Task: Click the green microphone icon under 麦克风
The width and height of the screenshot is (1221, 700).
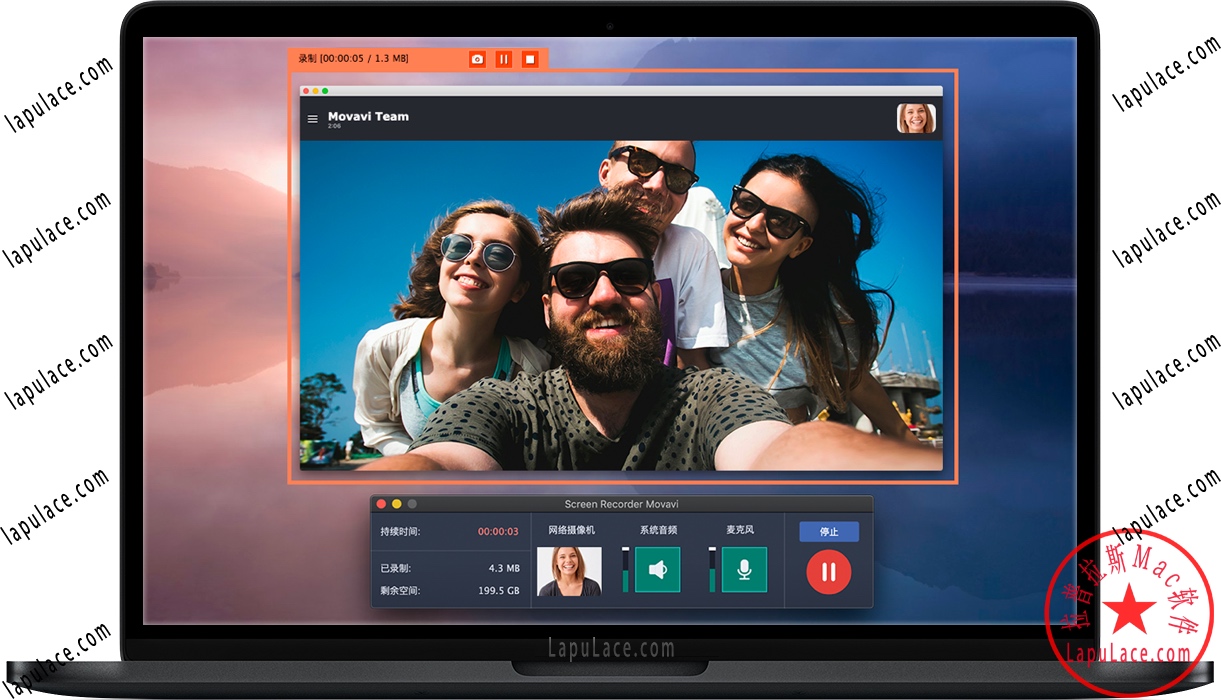Action: [745, 571]
